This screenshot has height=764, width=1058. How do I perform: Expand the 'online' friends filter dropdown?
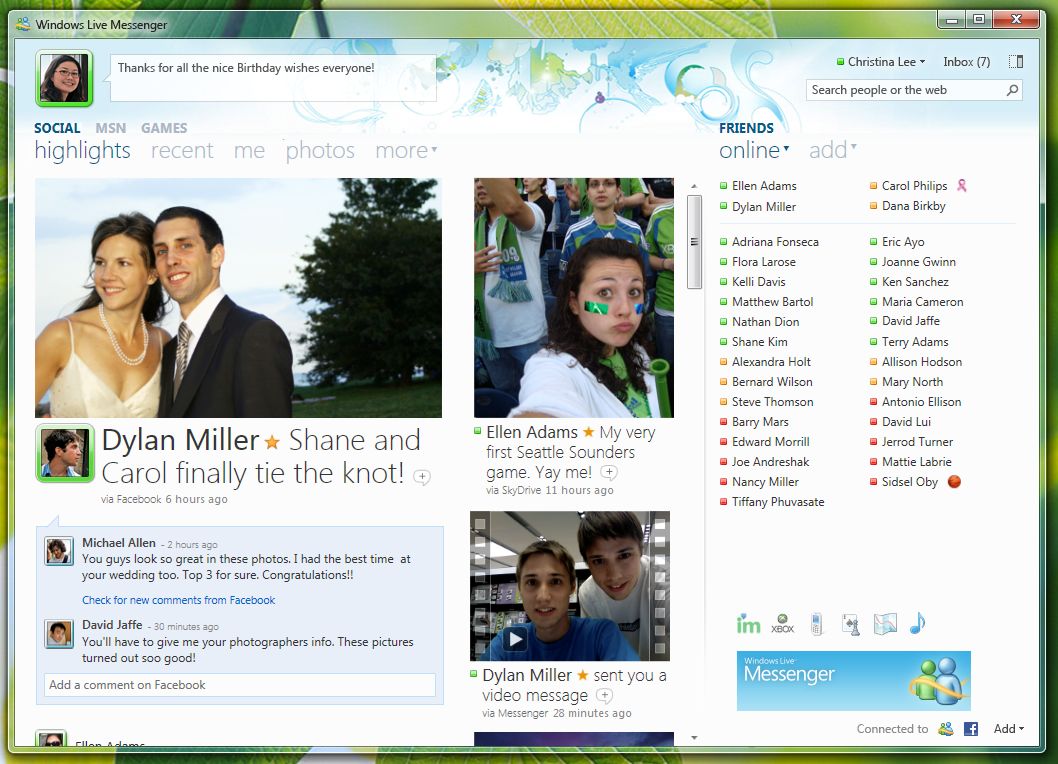click(x=755, y=151)
